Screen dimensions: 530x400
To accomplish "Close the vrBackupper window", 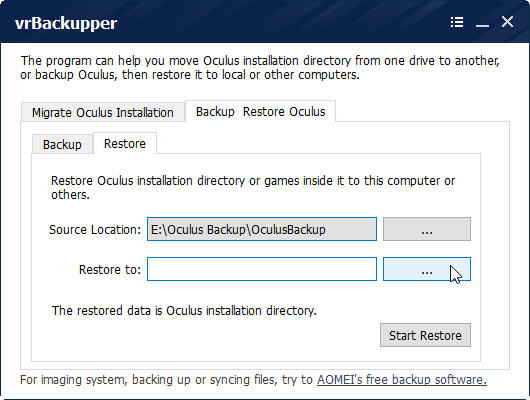I will pos(507,22).
